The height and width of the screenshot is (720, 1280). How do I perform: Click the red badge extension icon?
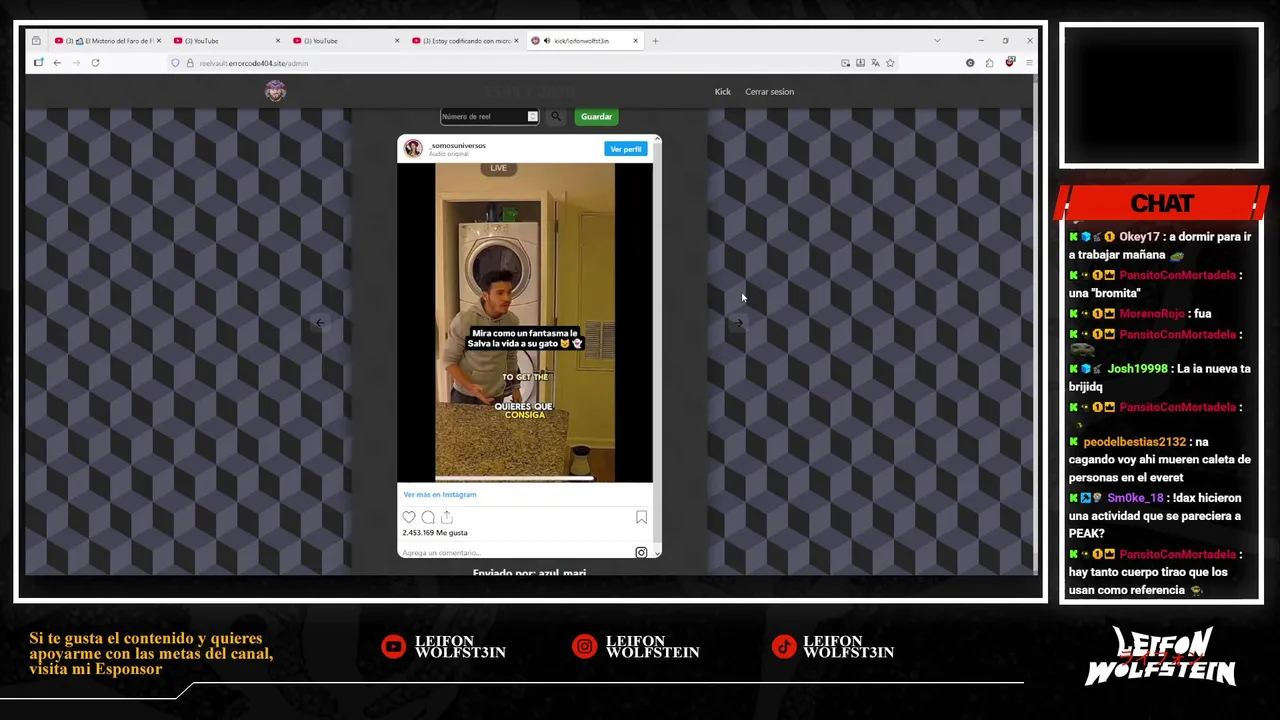point(1009,63)
